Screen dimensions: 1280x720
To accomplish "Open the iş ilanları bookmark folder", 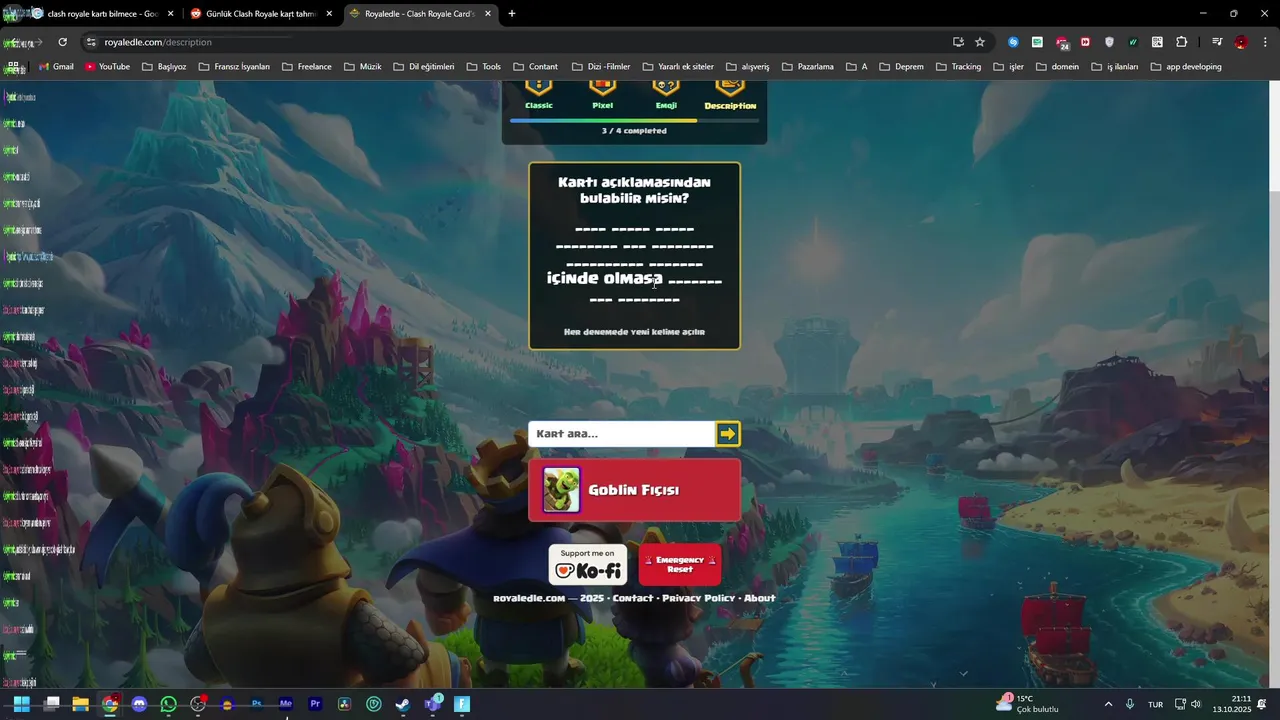I will [x=1115, y=67].
